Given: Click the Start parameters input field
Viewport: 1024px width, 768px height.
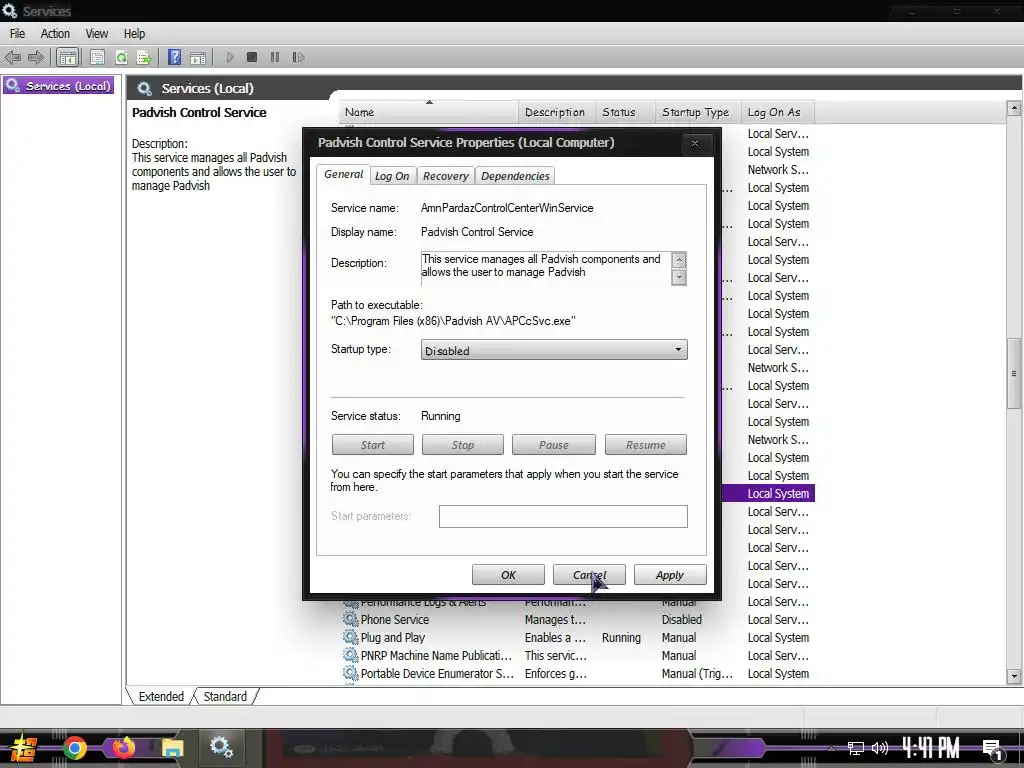Looking at the screenshot, I should coord(563,516).
